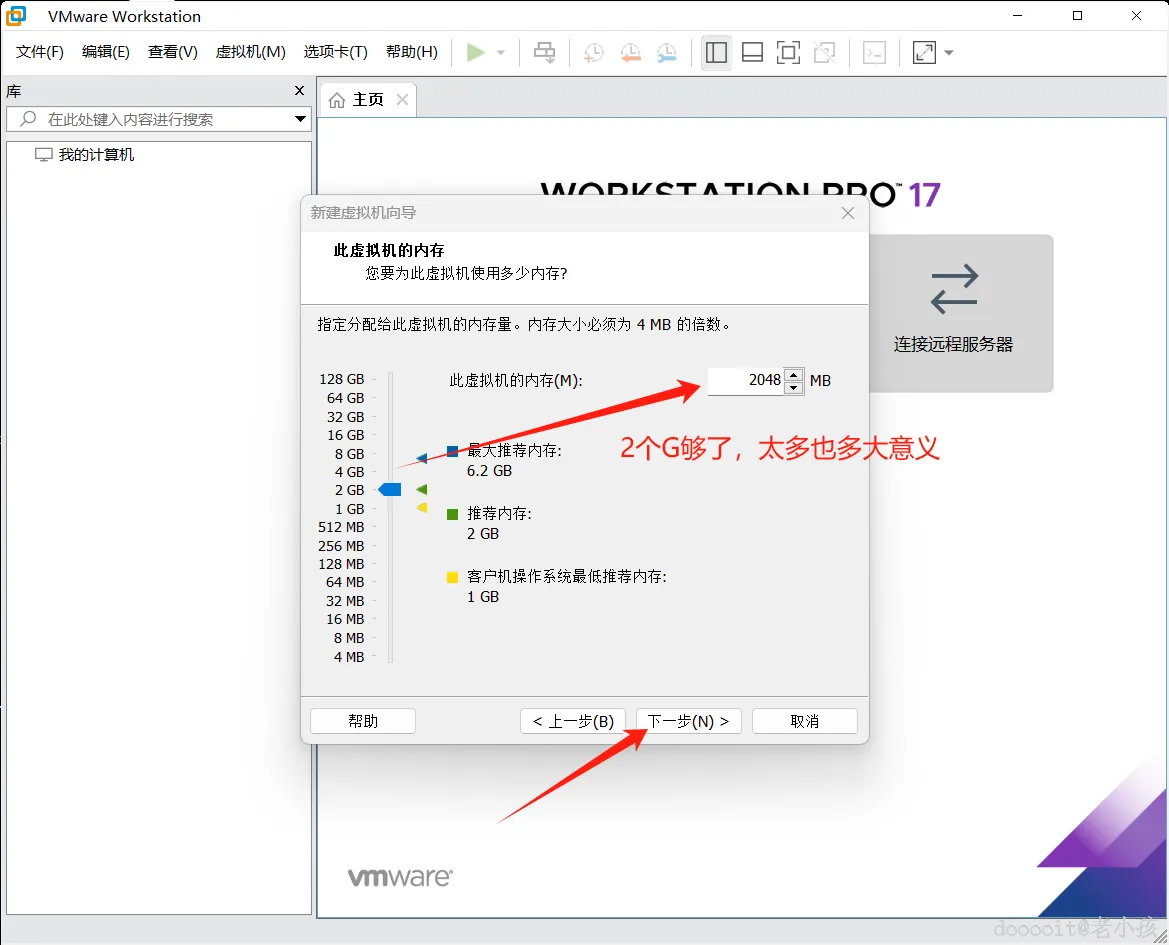Viewport: 1169px width, 945px height.
Task: Click the manage snapshots icon
Action: (x=667, y=52)
